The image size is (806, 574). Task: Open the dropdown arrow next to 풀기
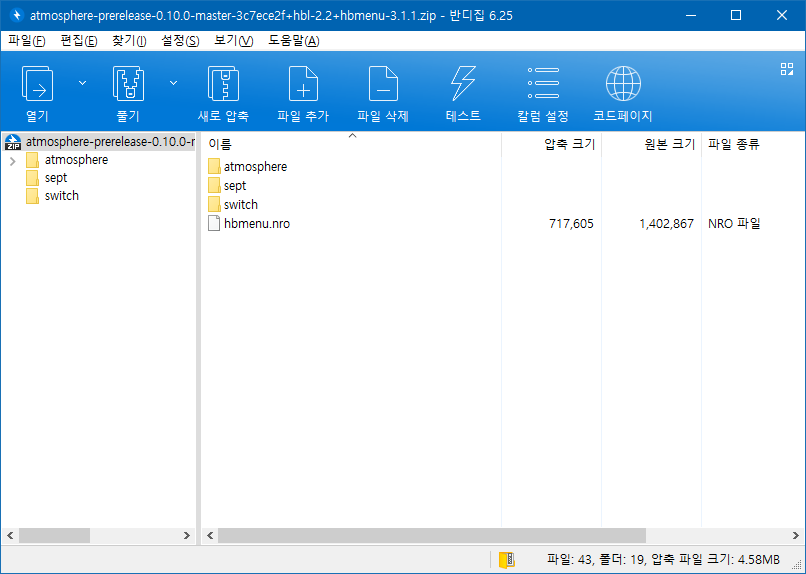174,83
